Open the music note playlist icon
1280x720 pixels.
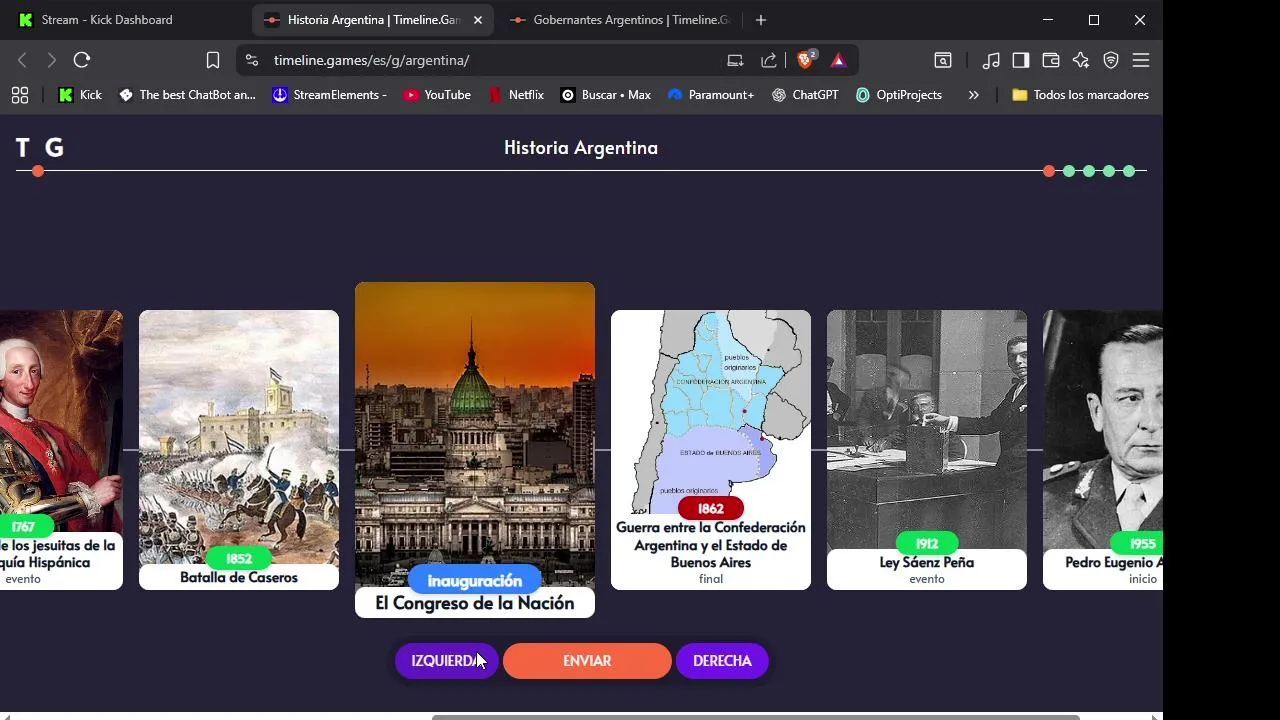(x=991, y=60)
